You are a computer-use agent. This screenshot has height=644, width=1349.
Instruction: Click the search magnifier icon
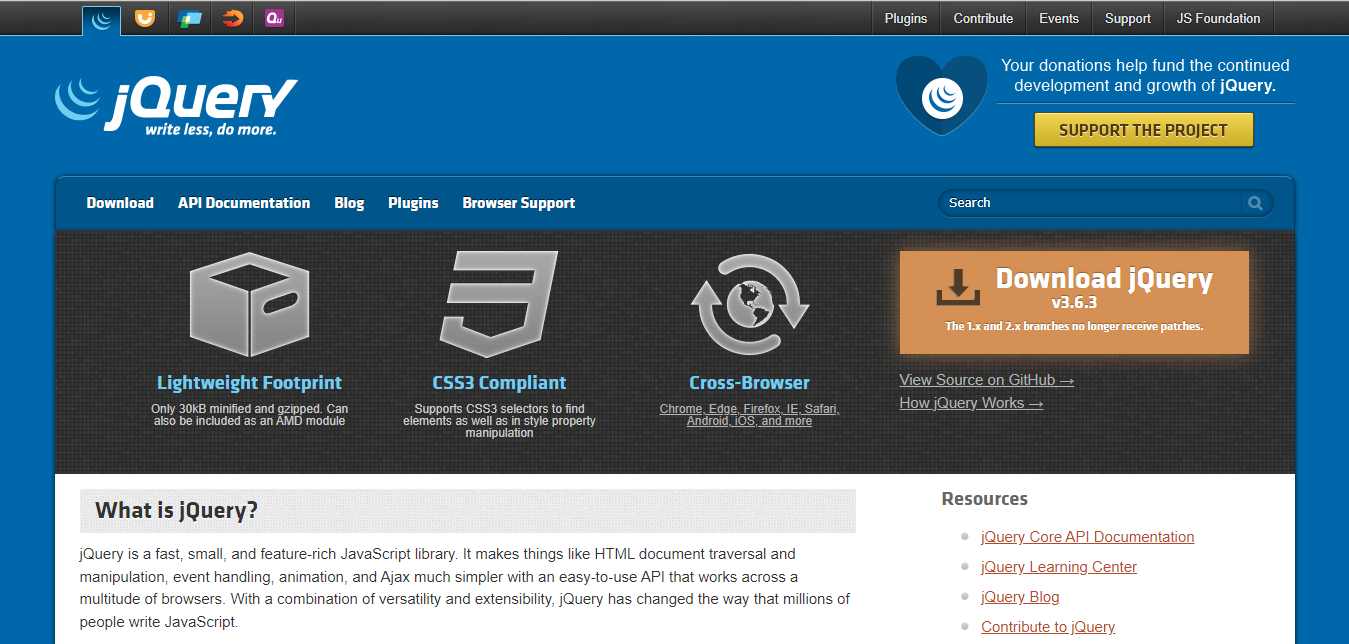pyautogui.click(x=1255, y=203)
